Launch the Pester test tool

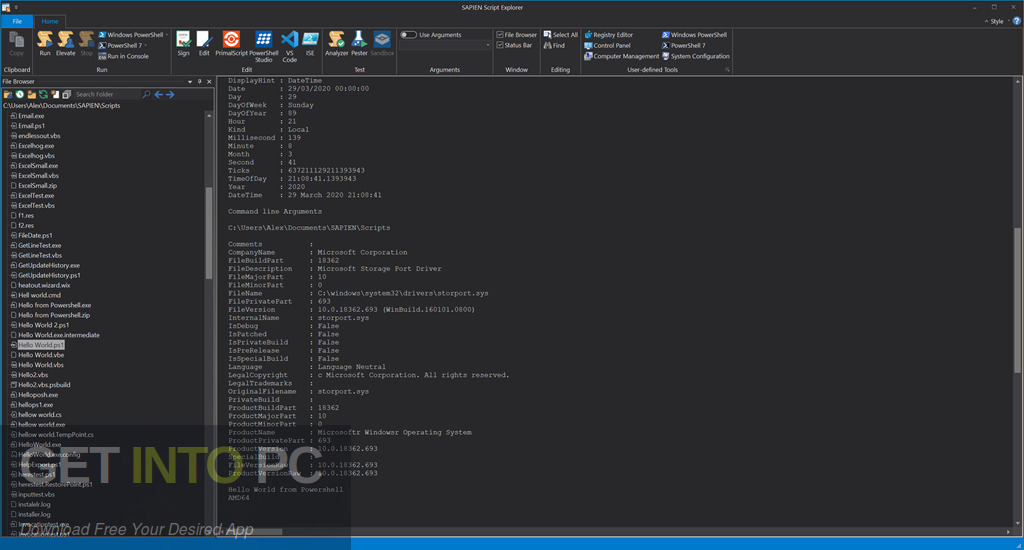click(x=359, y=44)
